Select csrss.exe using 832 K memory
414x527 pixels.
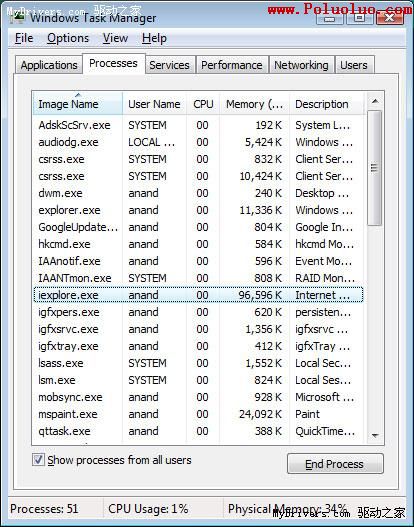coord(198,159)
